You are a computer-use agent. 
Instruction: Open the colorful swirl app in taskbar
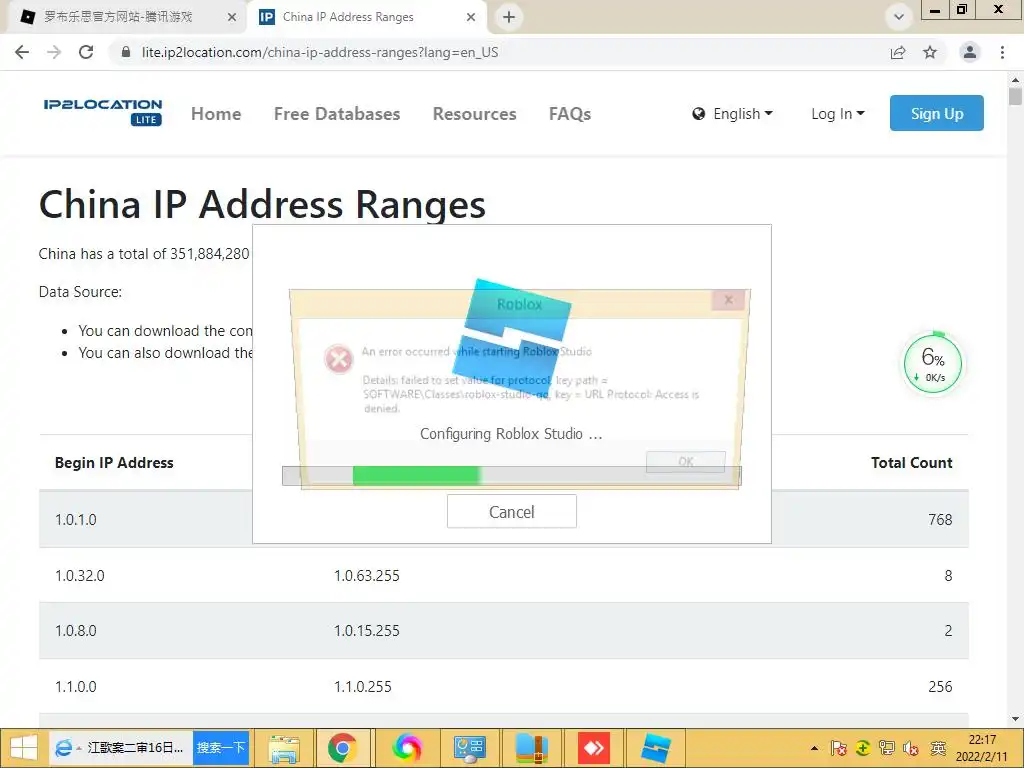point(406,748)
